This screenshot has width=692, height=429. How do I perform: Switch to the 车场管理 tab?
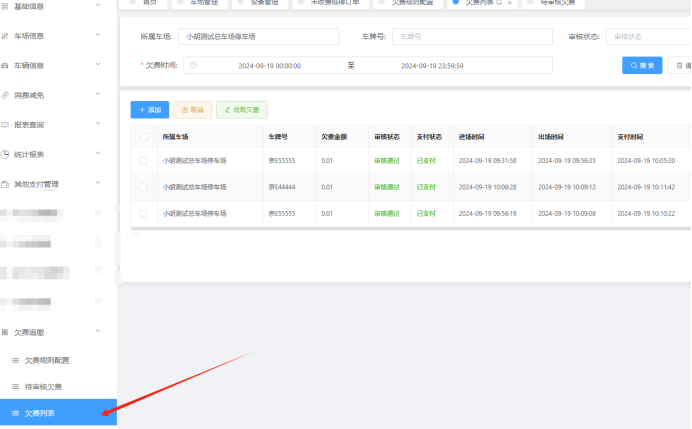pos(198,4)
